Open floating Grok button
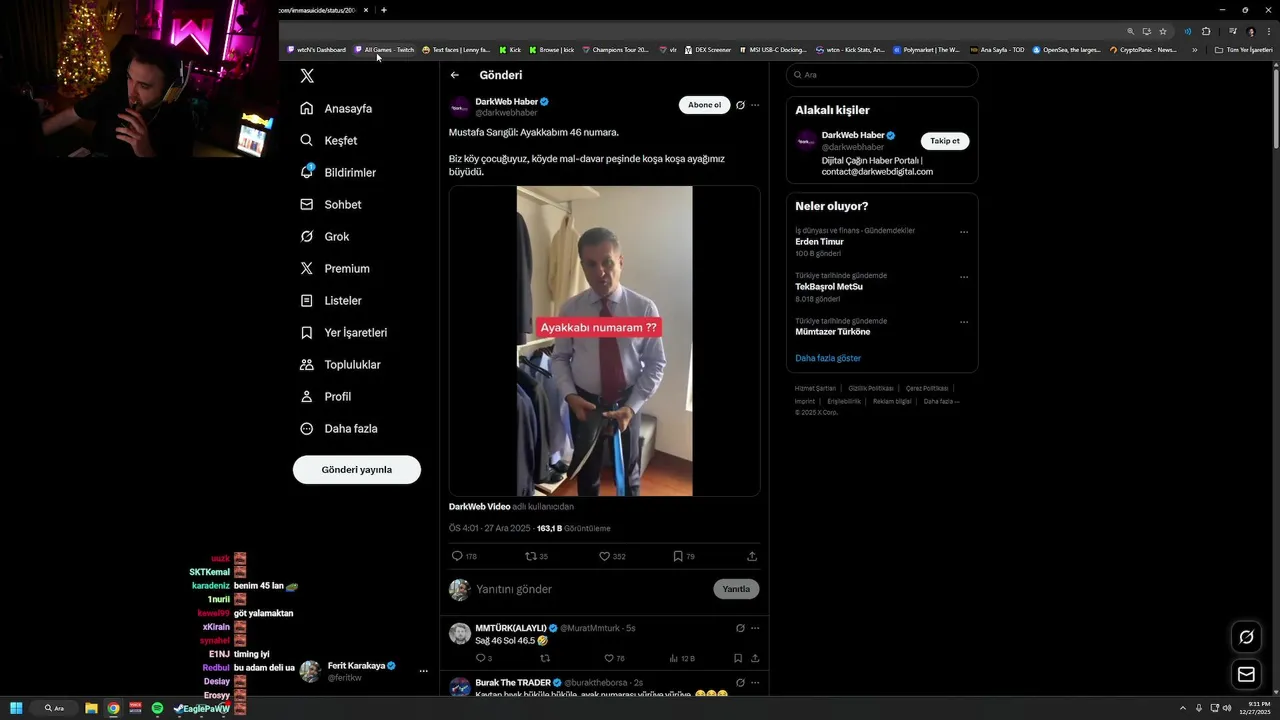Screen dimensions: 1280x720 [x=1246, y=637]
